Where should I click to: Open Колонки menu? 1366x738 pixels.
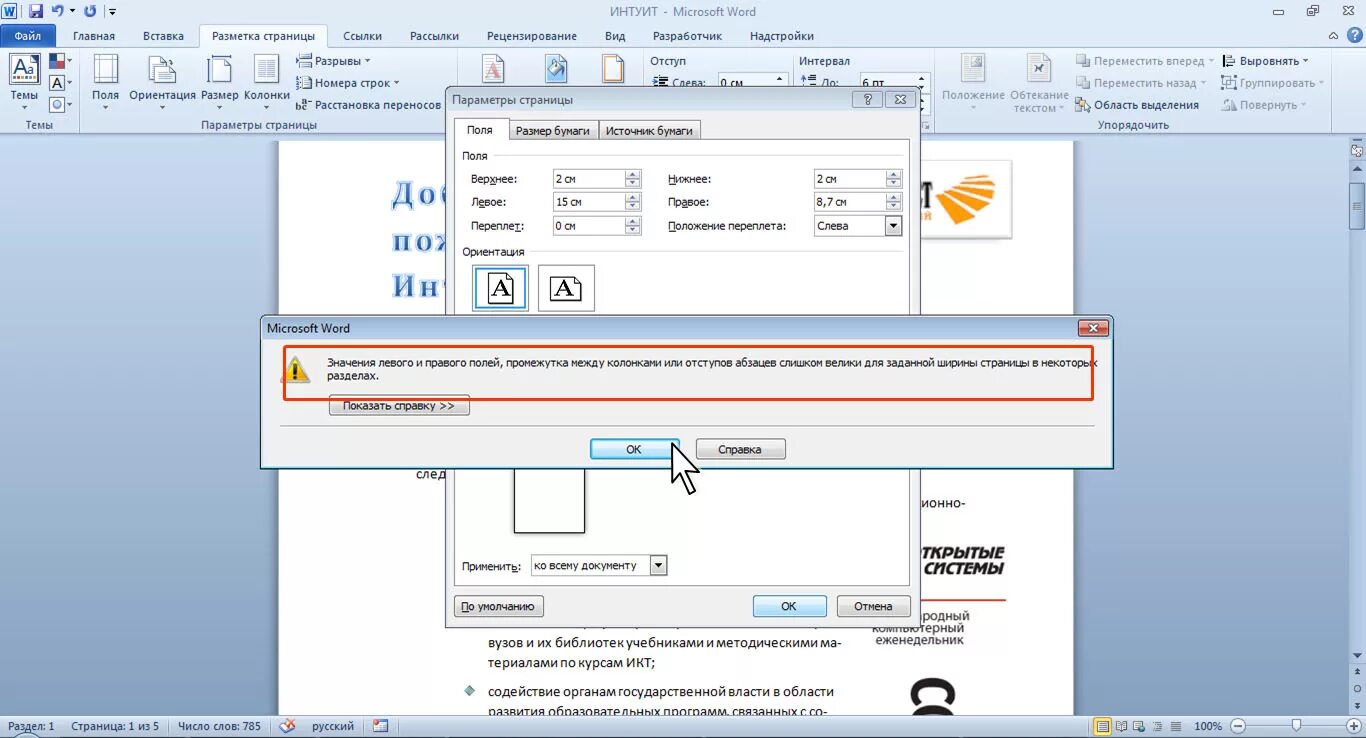point(266,82)
